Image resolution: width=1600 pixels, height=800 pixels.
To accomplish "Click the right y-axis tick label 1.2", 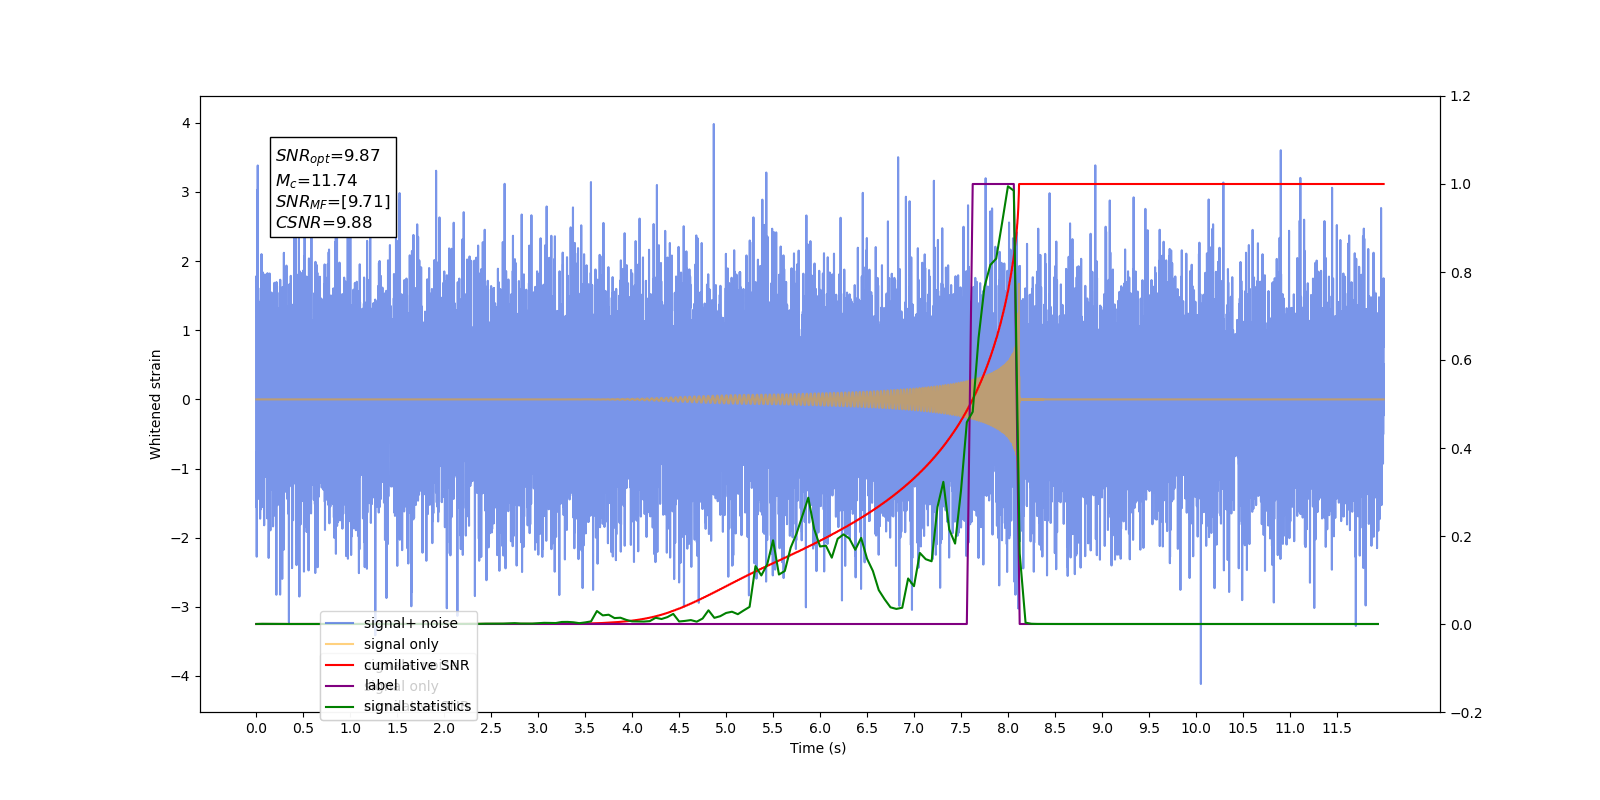I will pos(1460,96).
